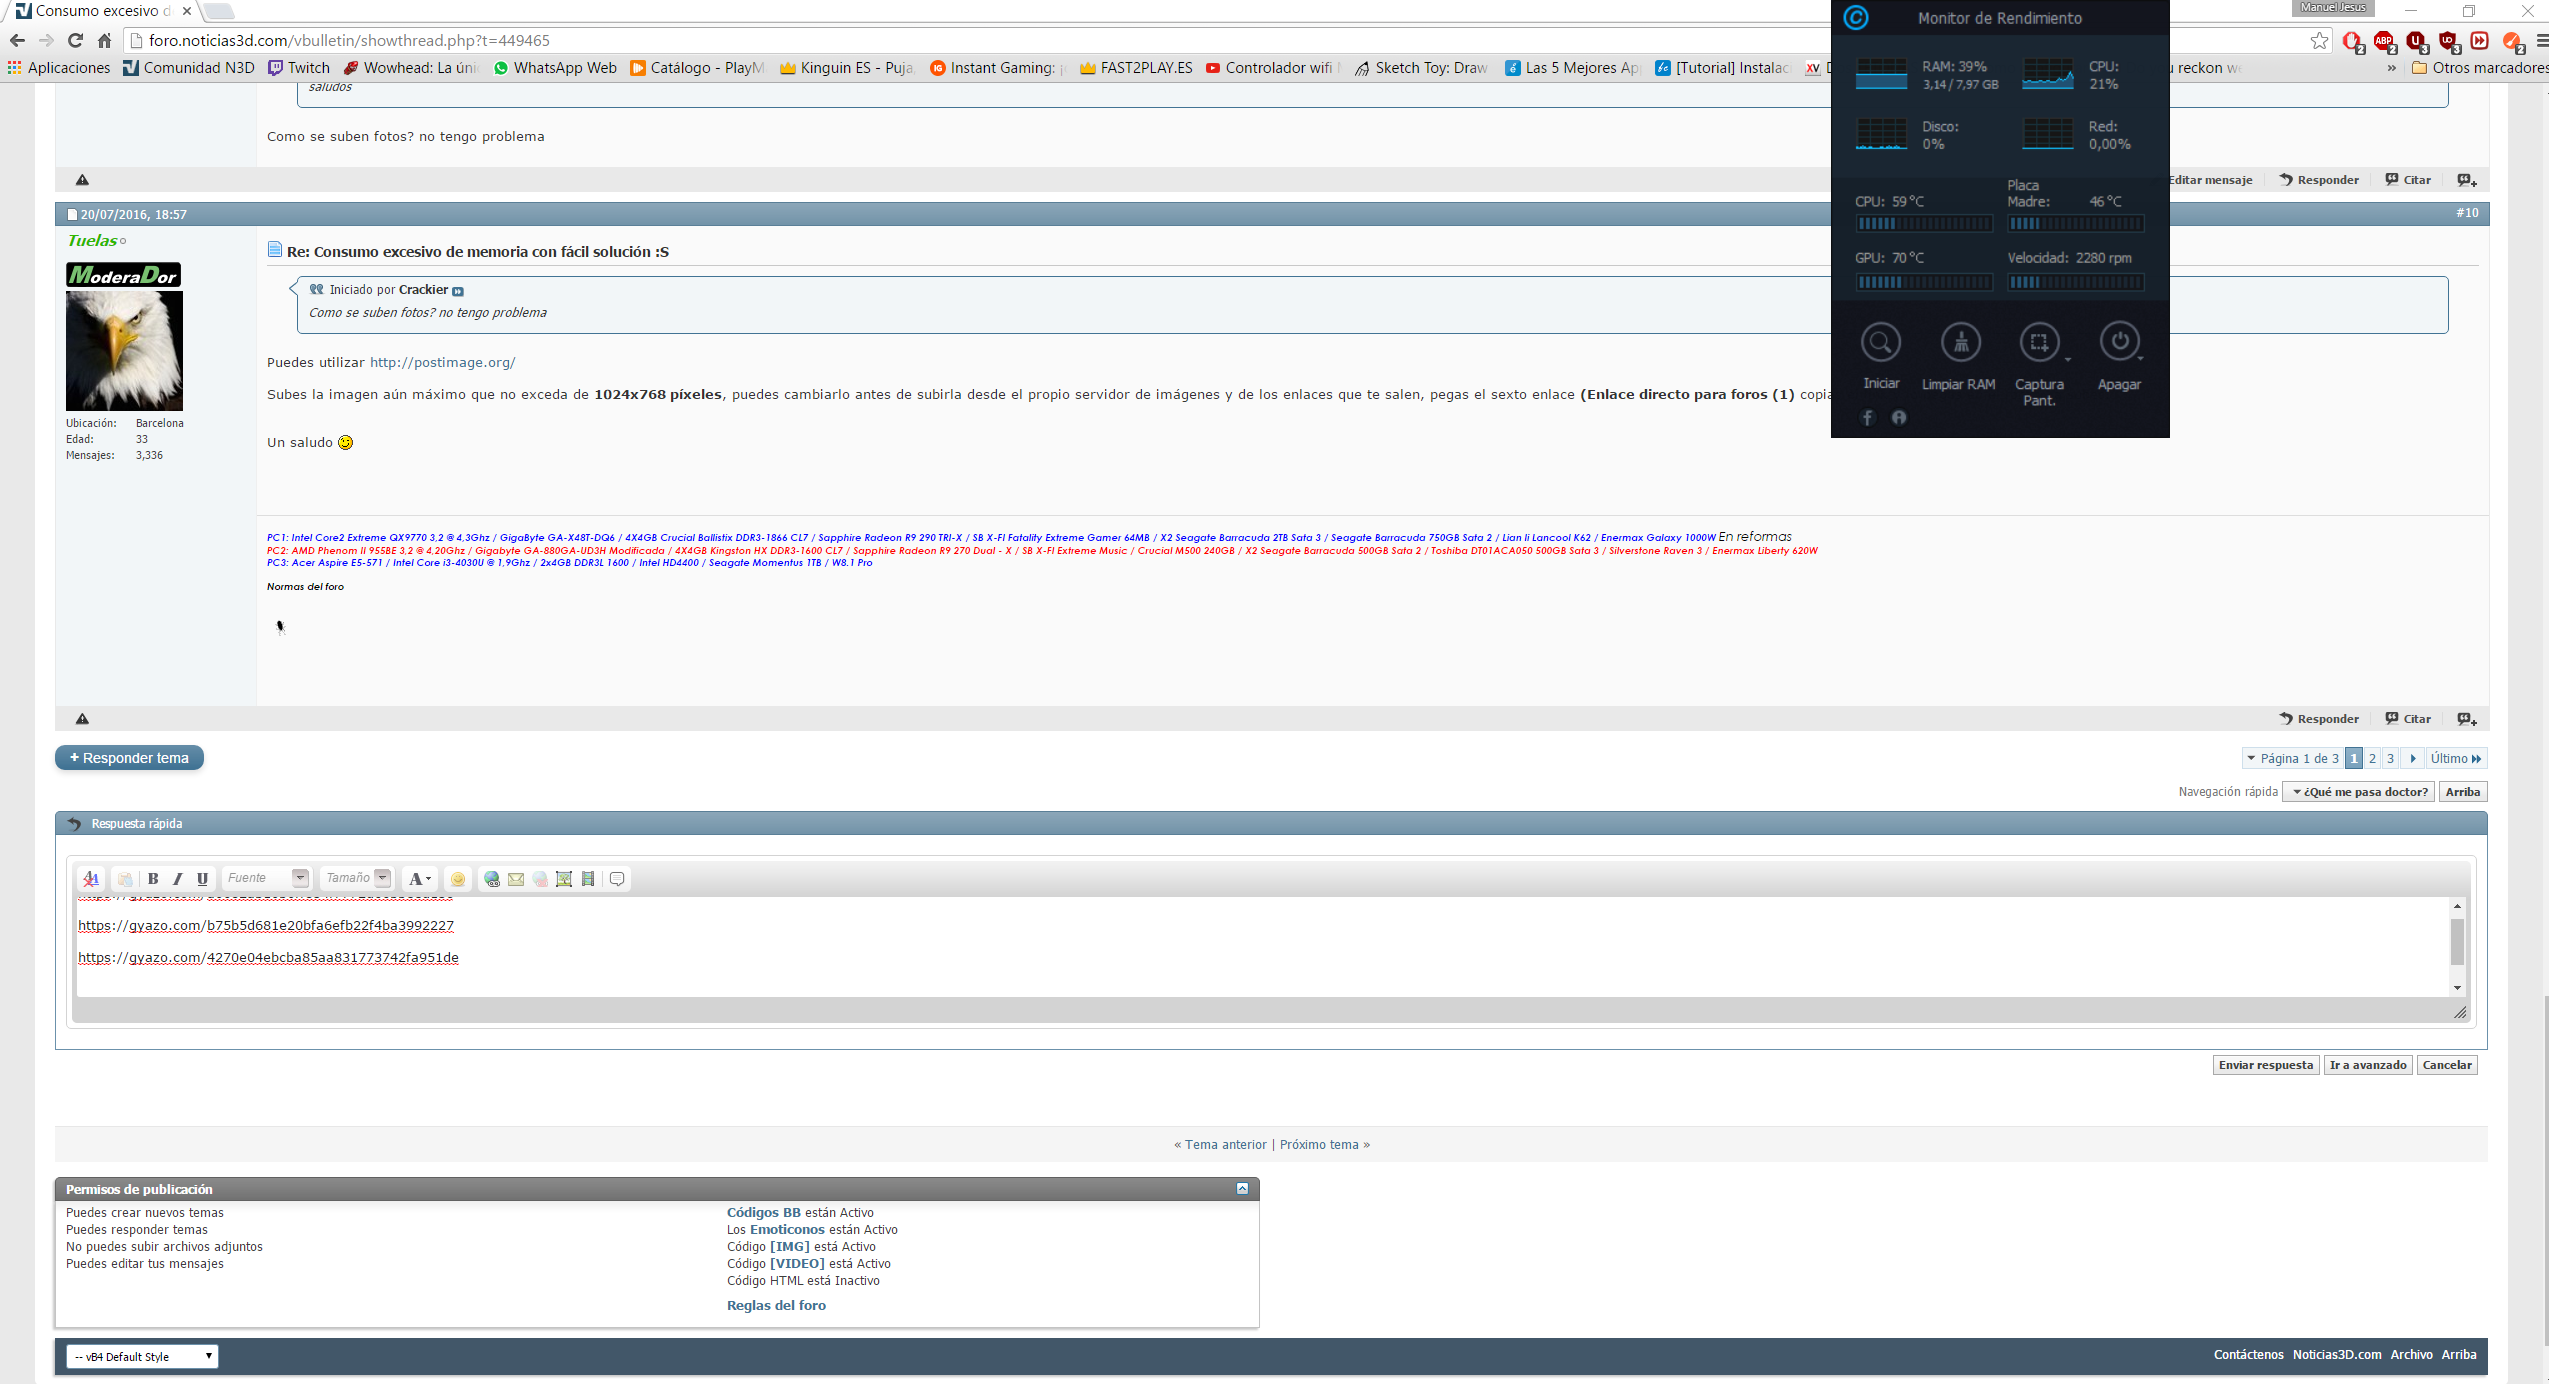Click the insert link globe icon
2549x1384 pixels.
point(492,879)
